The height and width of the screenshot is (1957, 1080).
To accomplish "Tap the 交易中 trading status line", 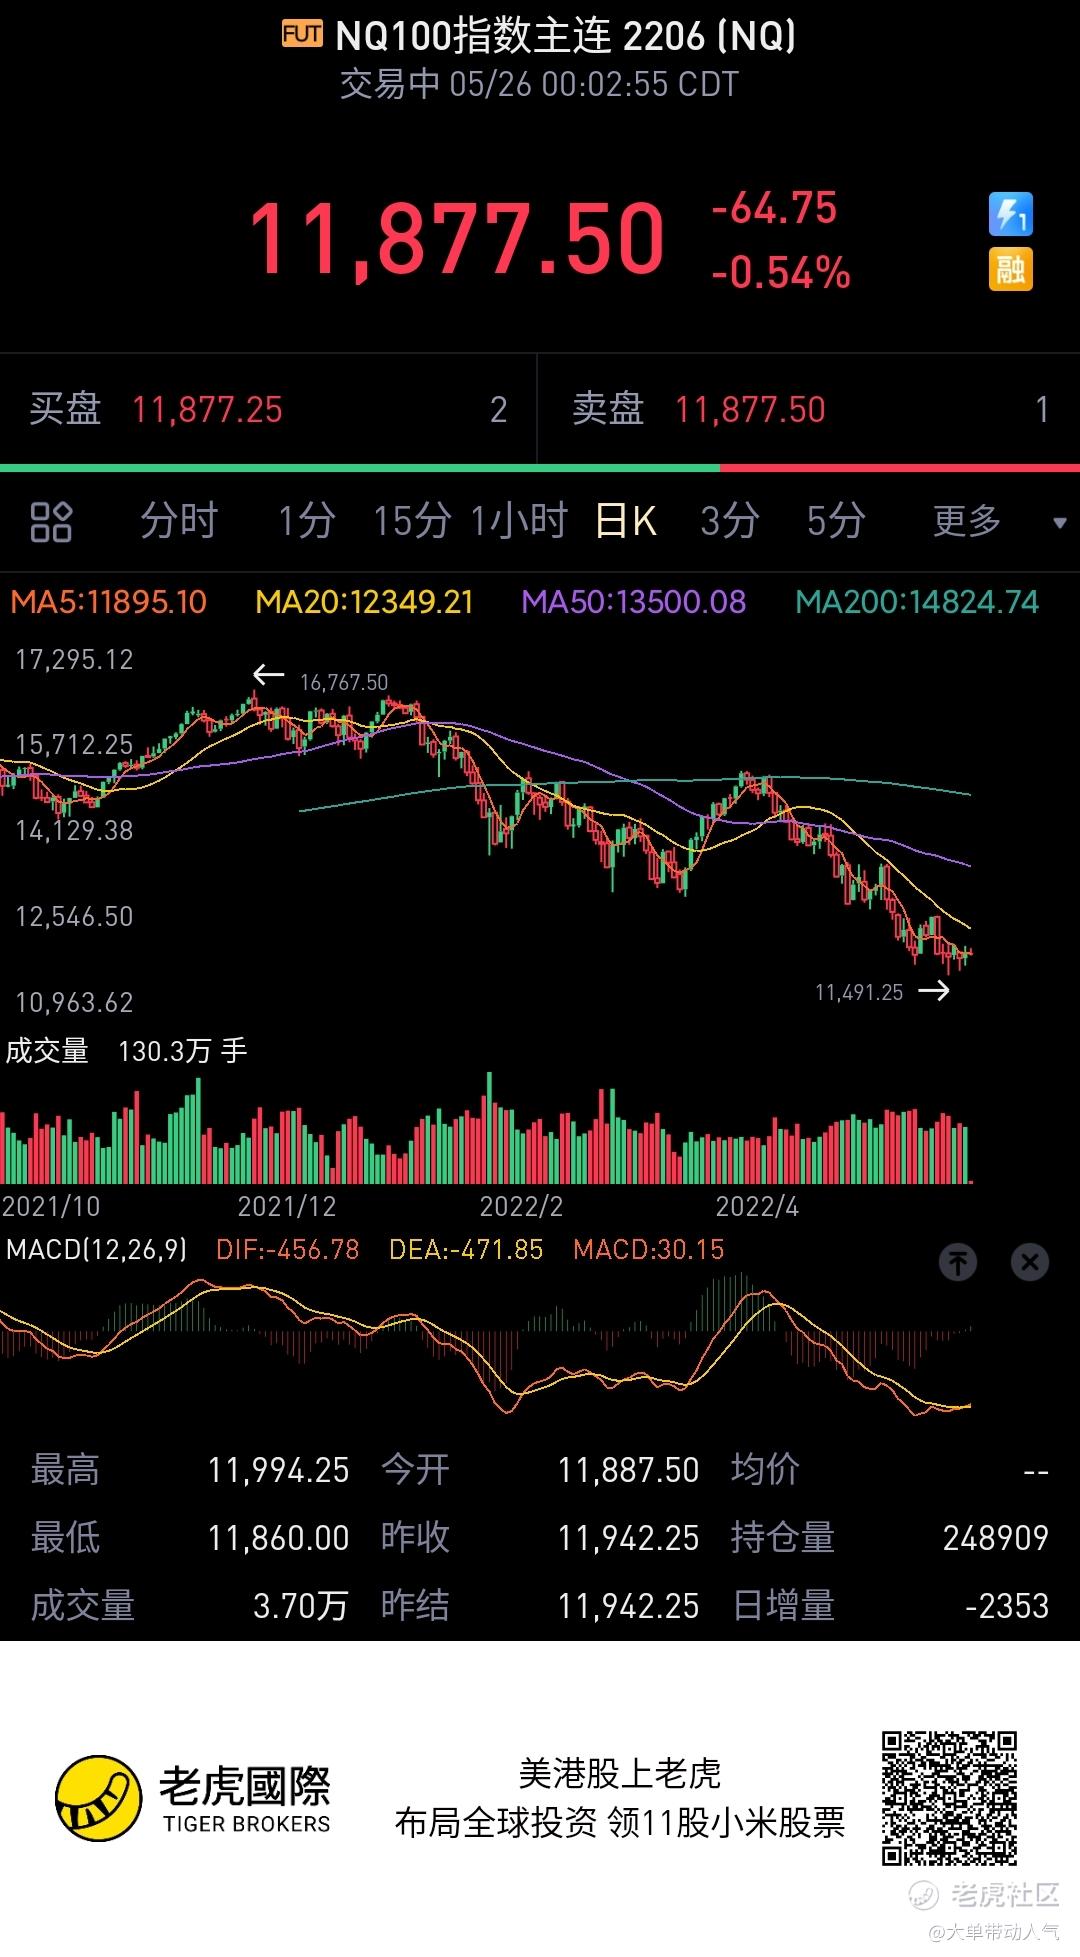I will 539,84.
